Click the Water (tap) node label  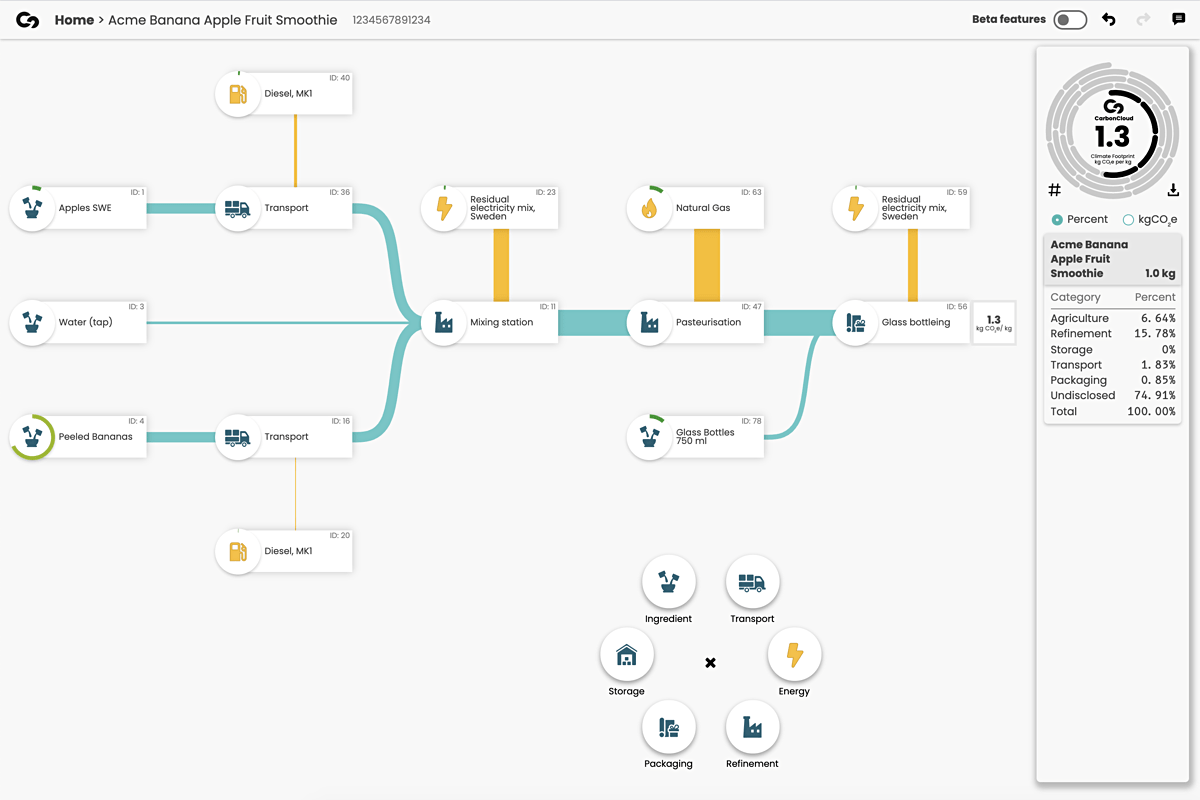click(x=87, y=323)
